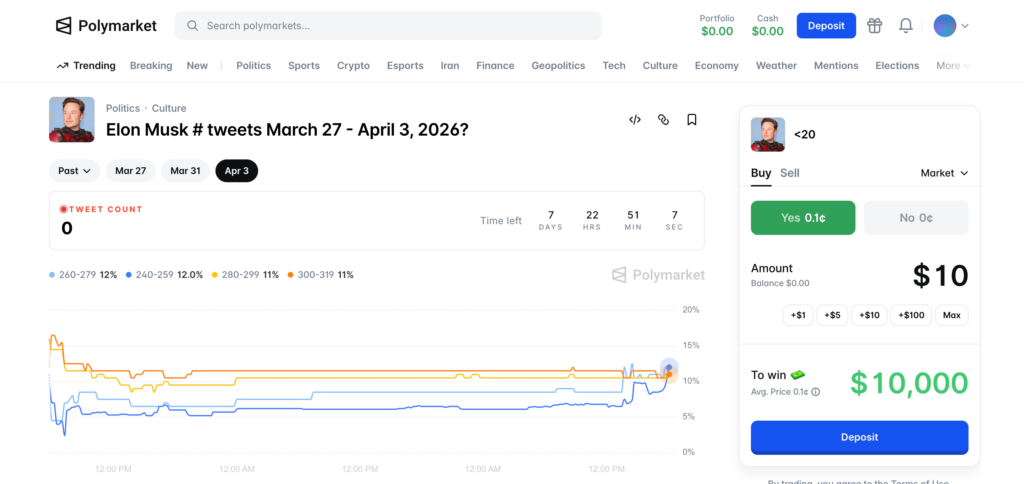Open the Tech category
This screenshot has width=1024, height=484.
pyautogui.click(x=614, y=65)
